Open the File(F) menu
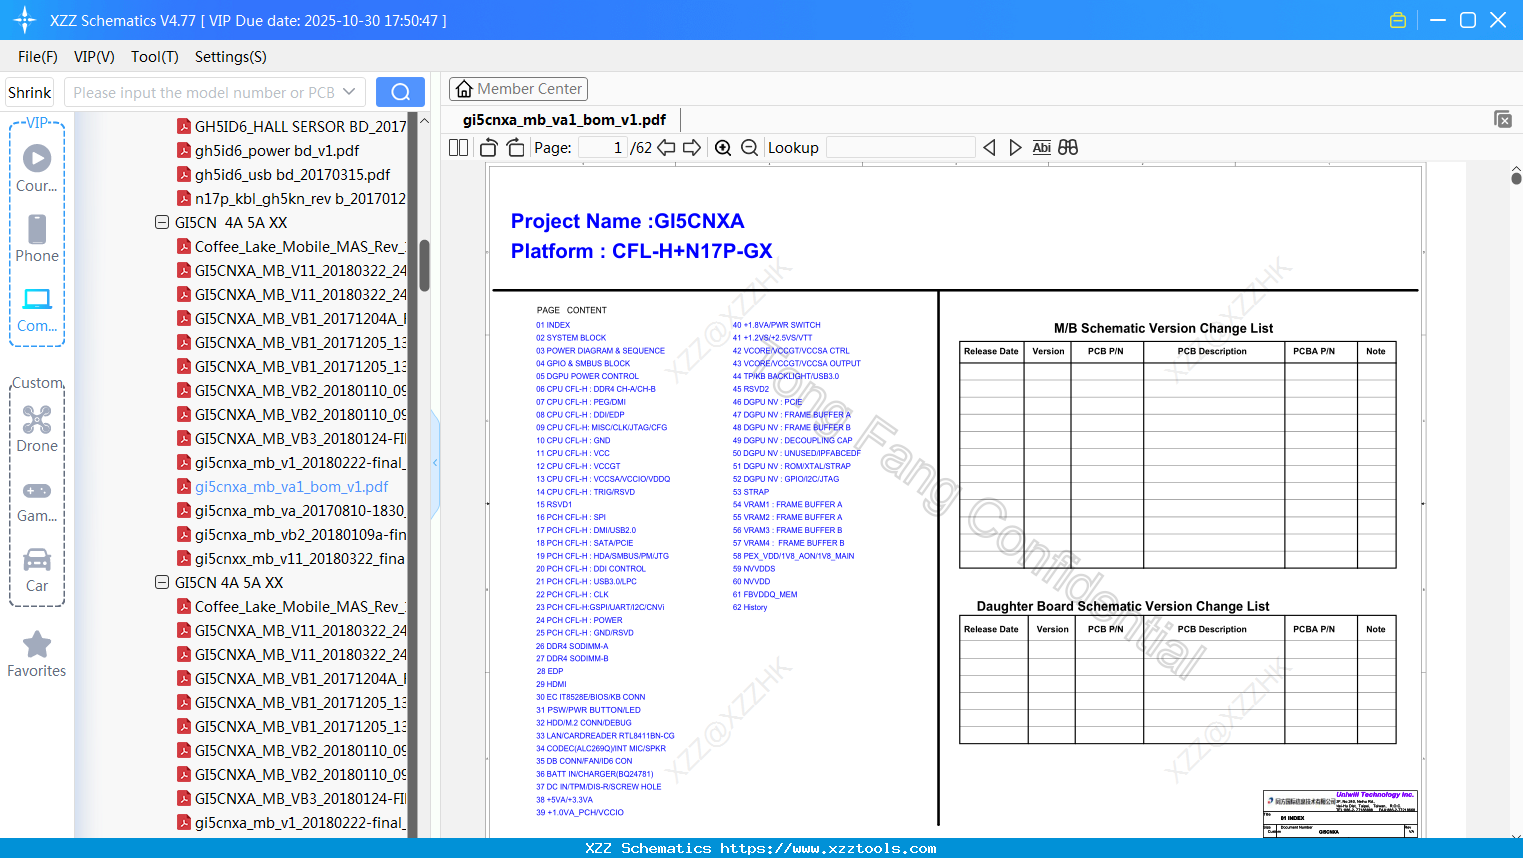This screenshot has height=858, width=1523. (x=38, y=57)
